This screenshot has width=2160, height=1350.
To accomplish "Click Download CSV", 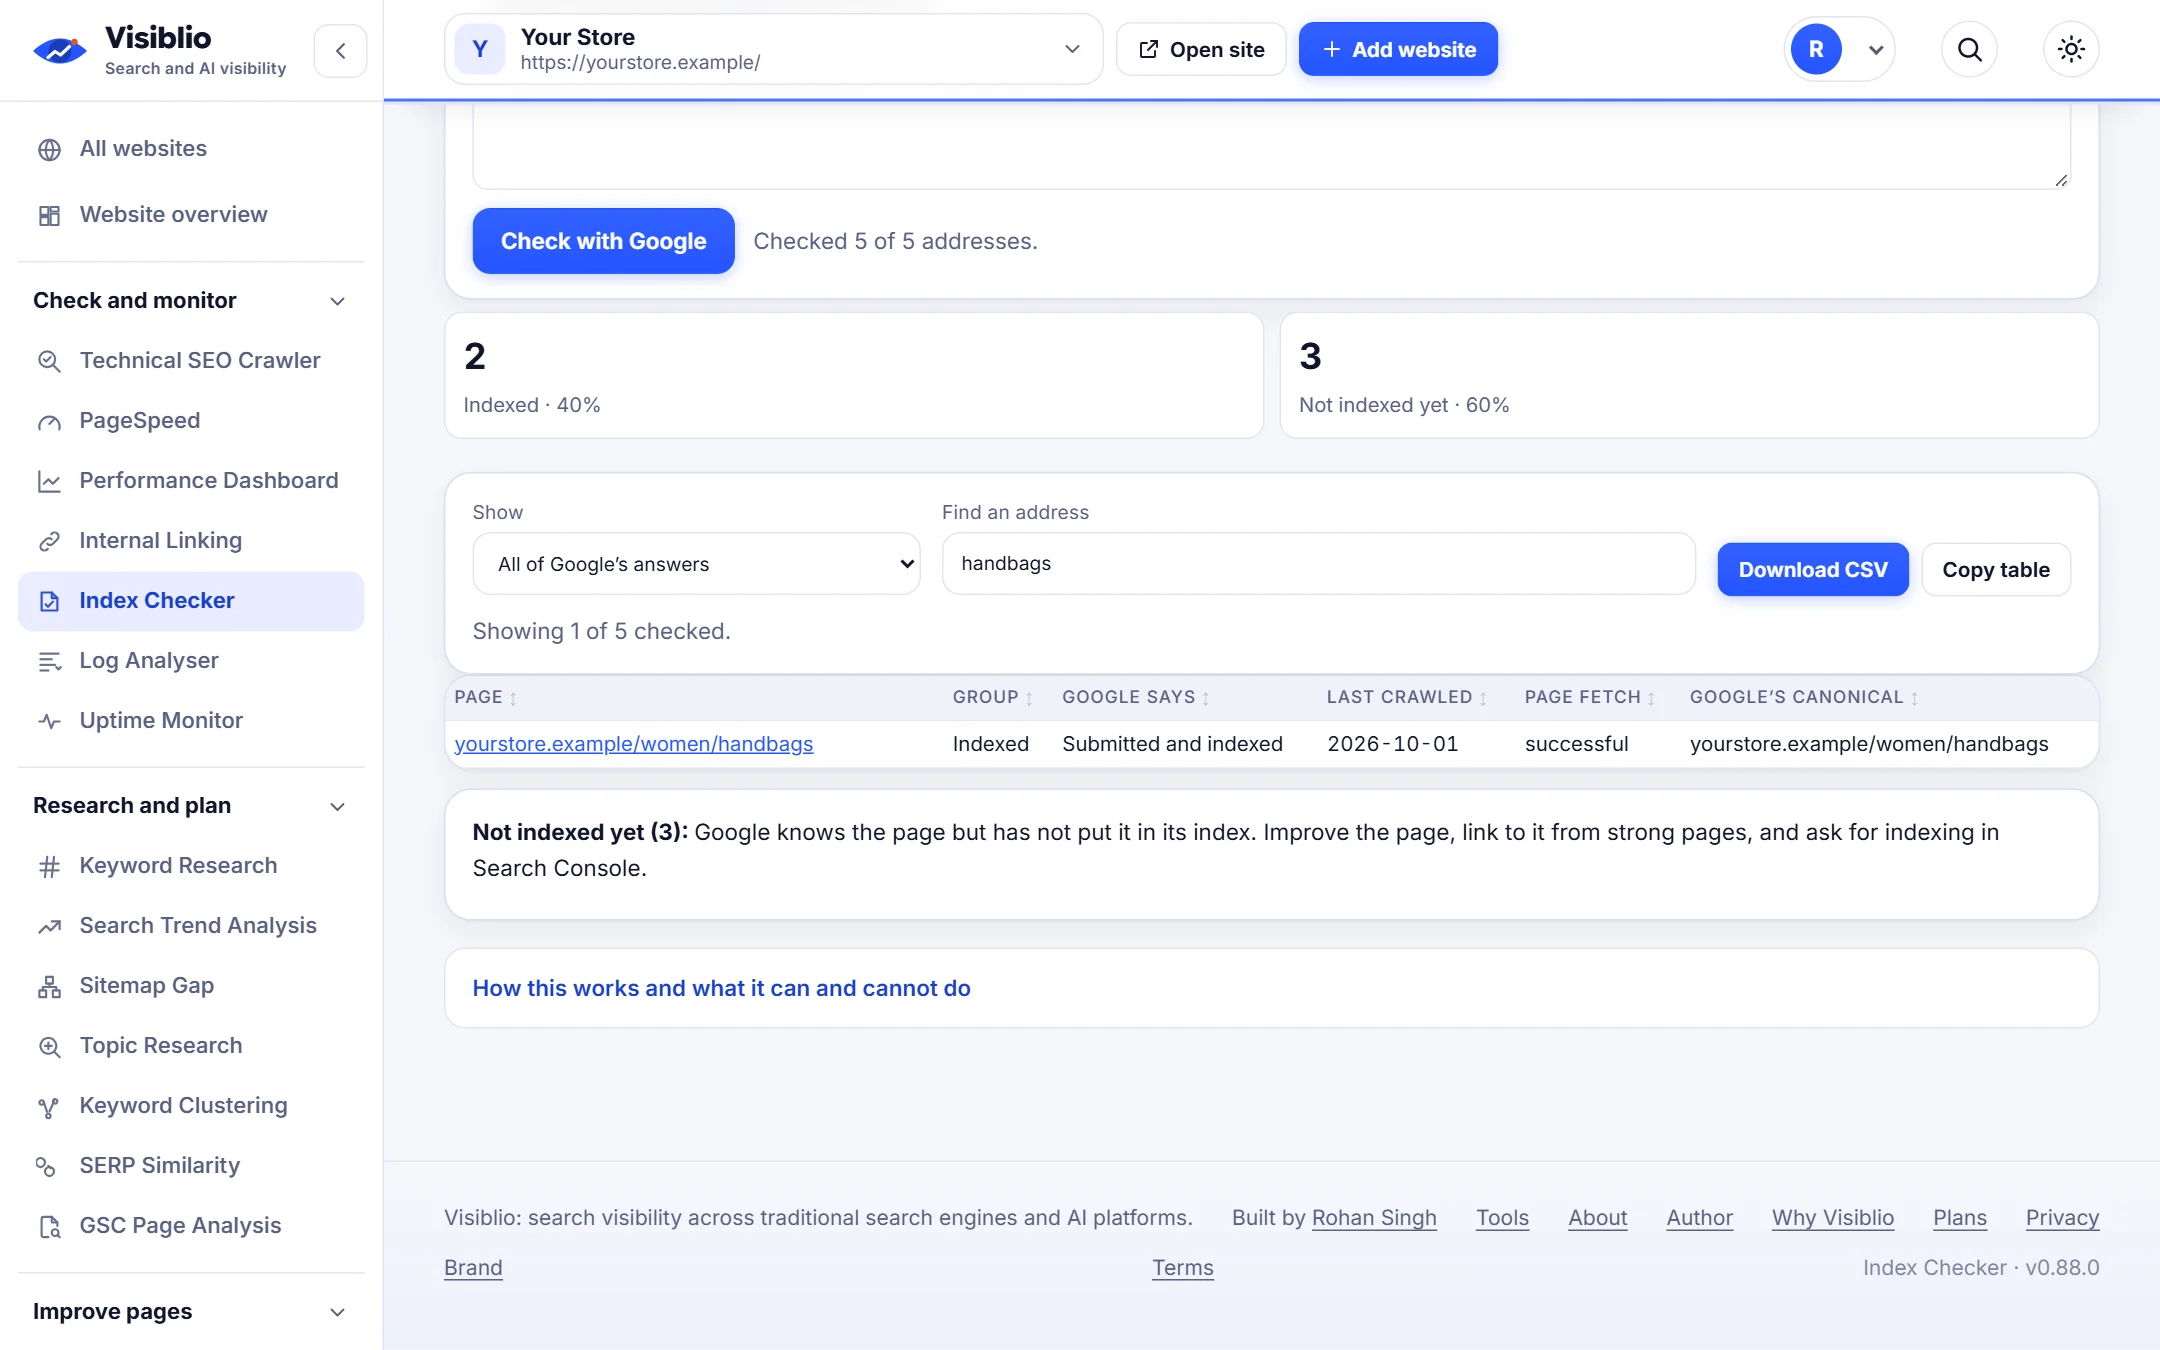I will 1812,570.
